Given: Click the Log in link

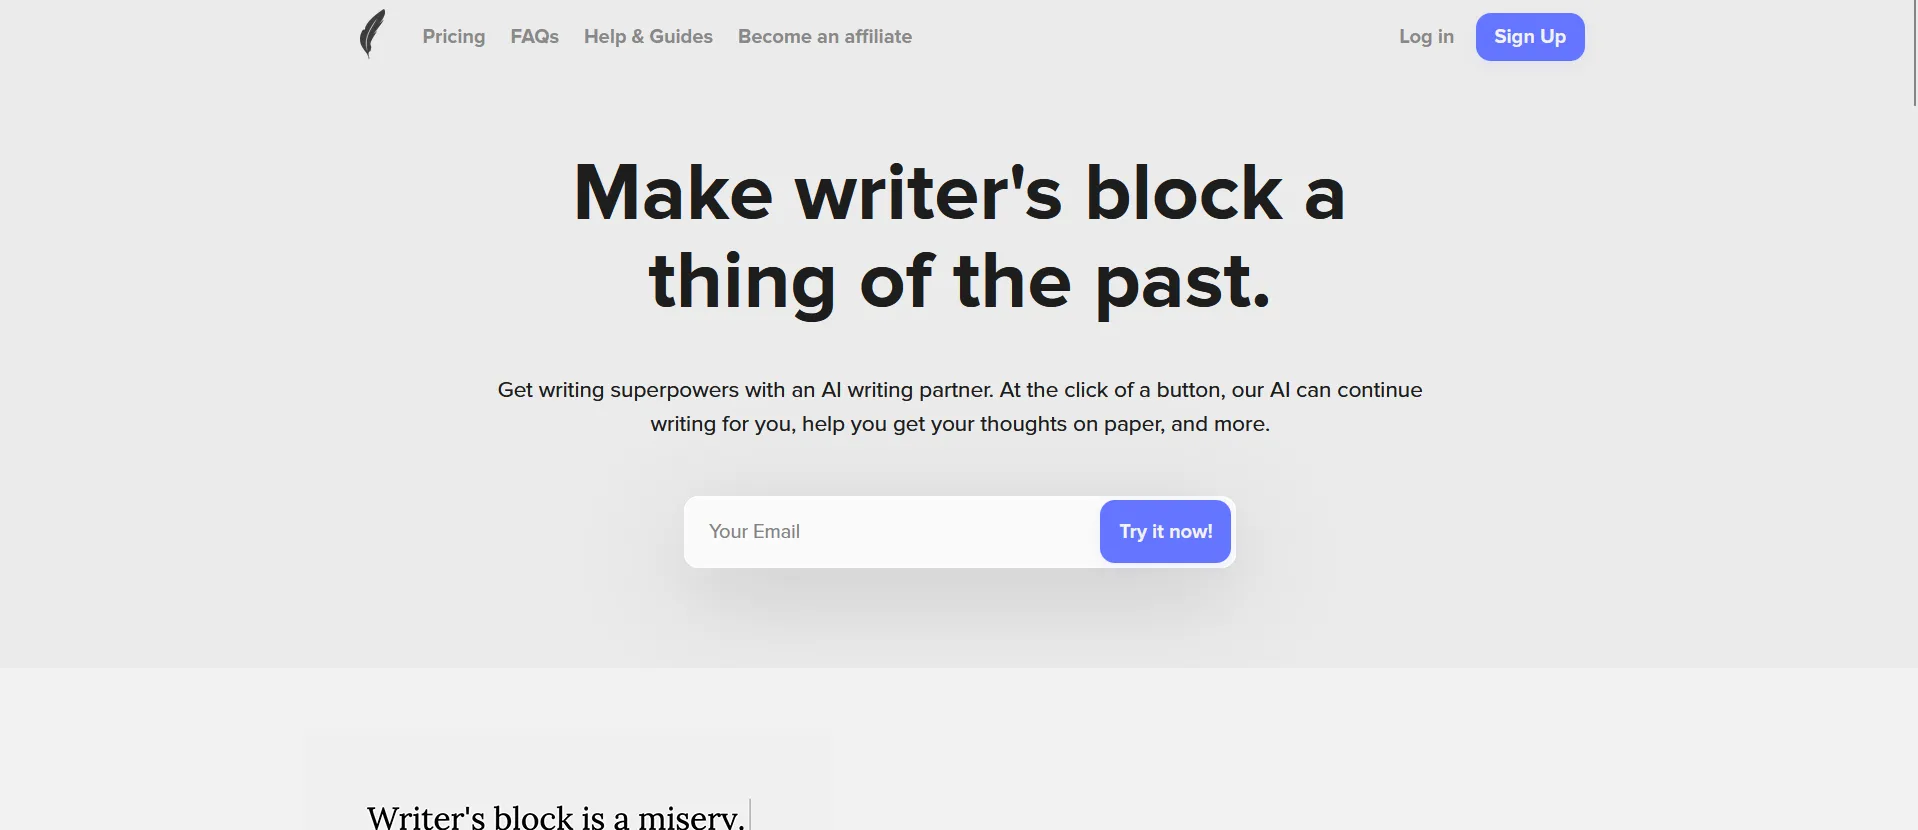Looking at the screenshot, I should [x=1426, y=36].
